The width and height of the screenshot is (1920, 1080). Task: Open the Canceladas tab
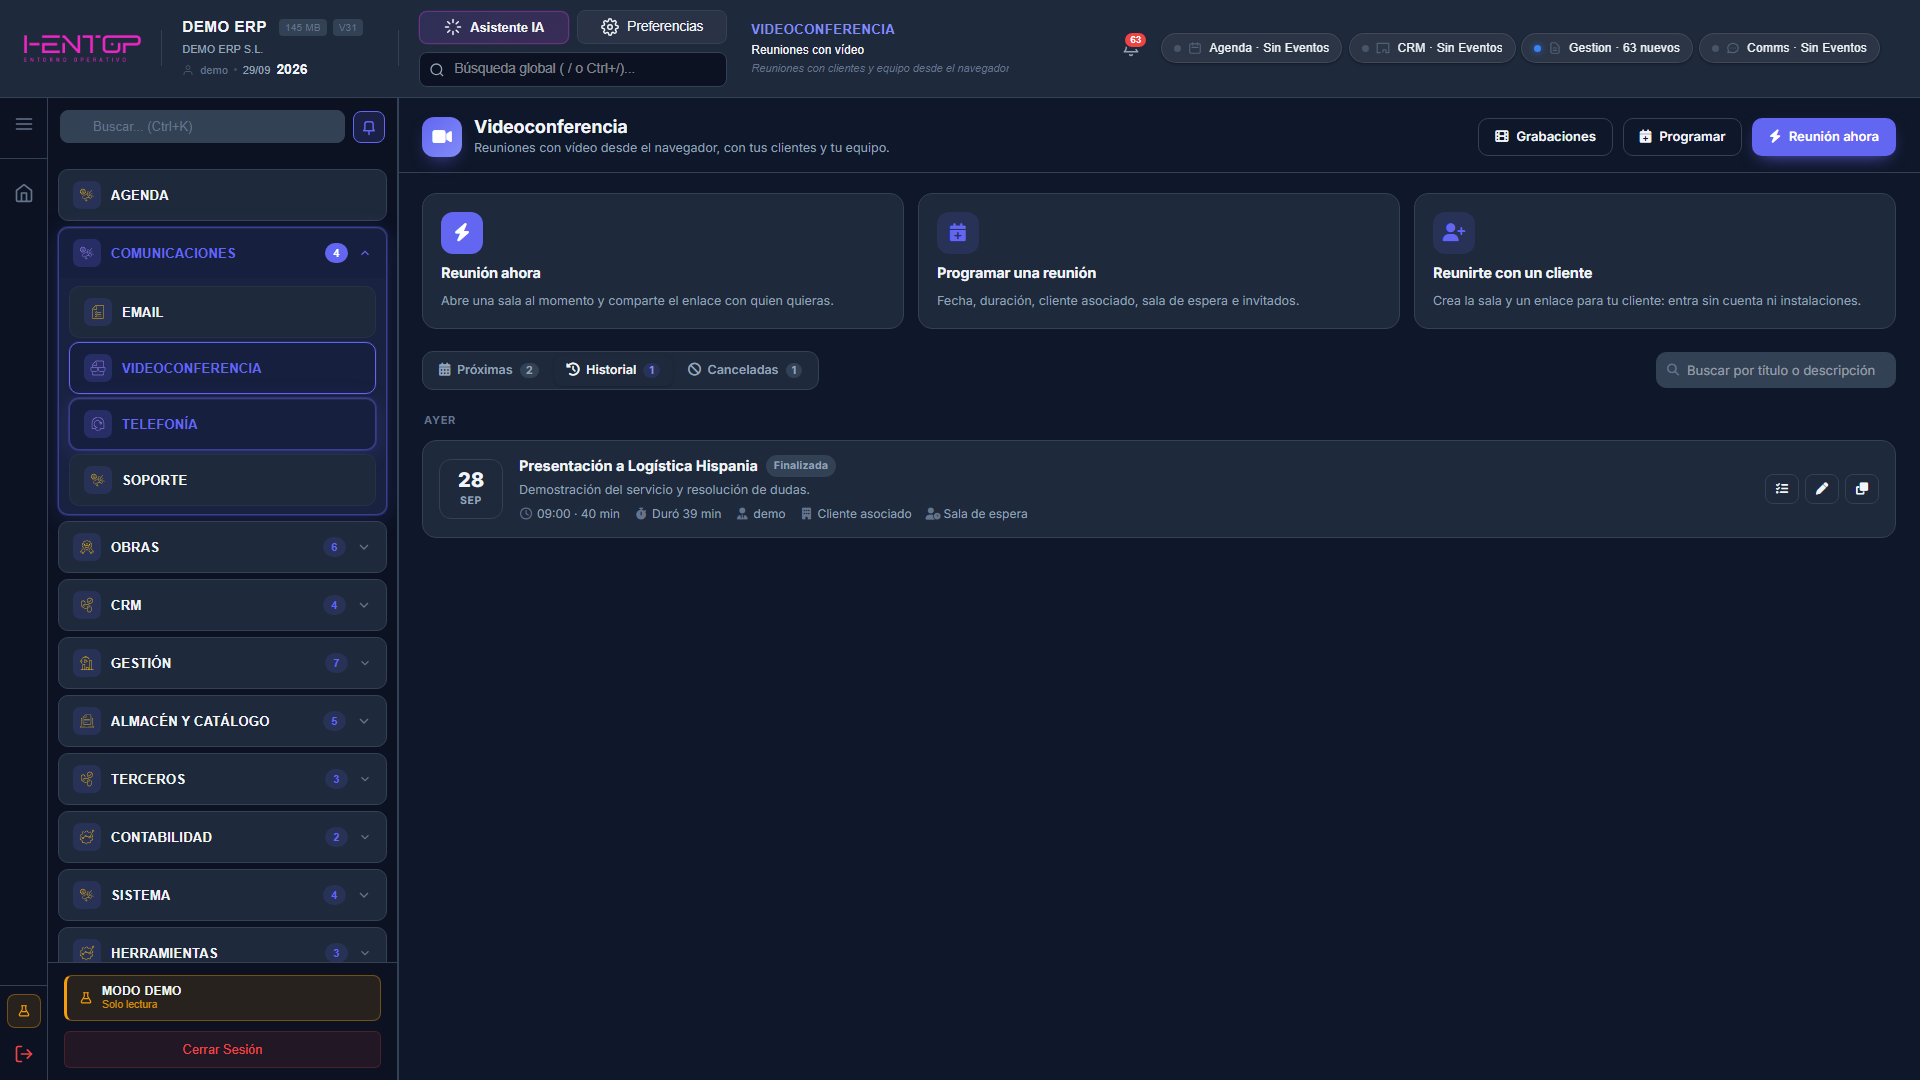point(744,370)
